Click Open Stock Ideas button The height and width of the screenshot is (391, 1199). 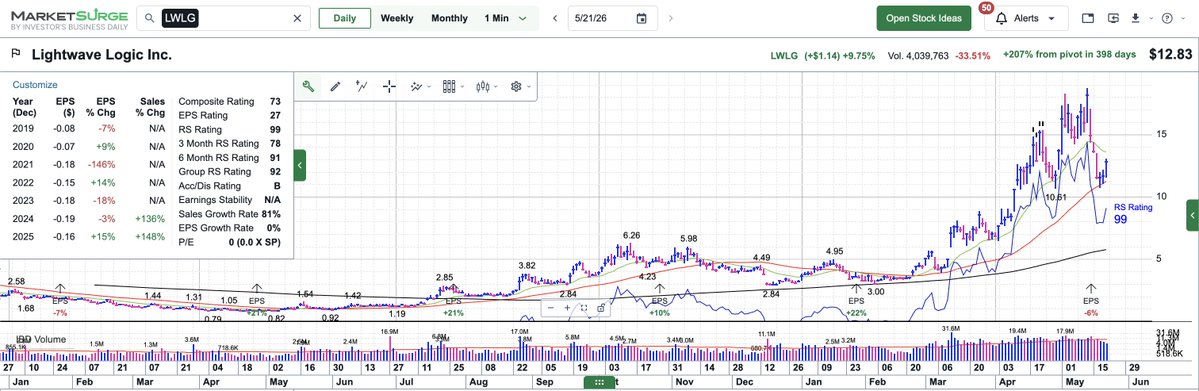[924, 18]
